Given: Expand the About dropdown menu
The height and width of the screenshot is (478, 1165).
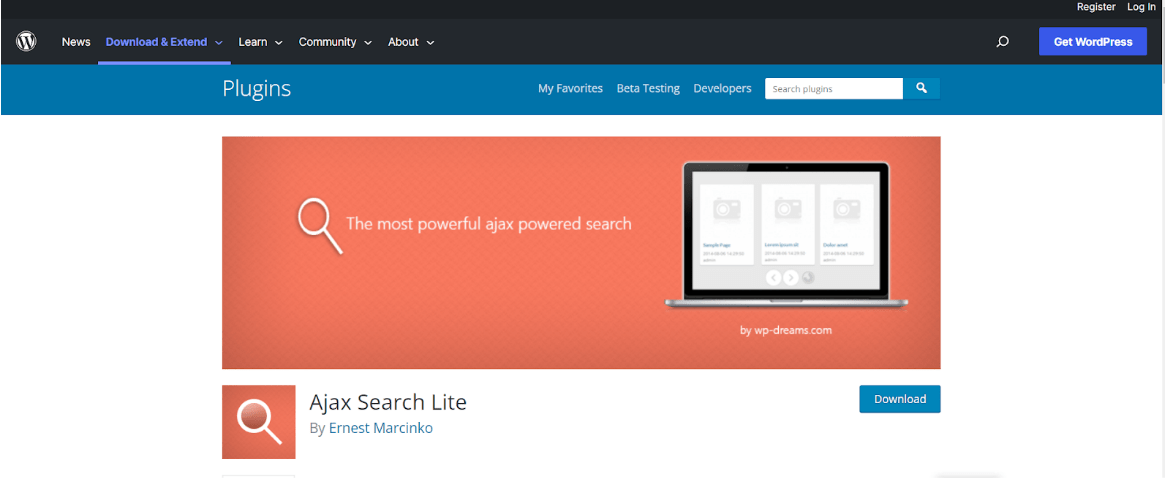Looking at the screenshot, I should point(411,42).
